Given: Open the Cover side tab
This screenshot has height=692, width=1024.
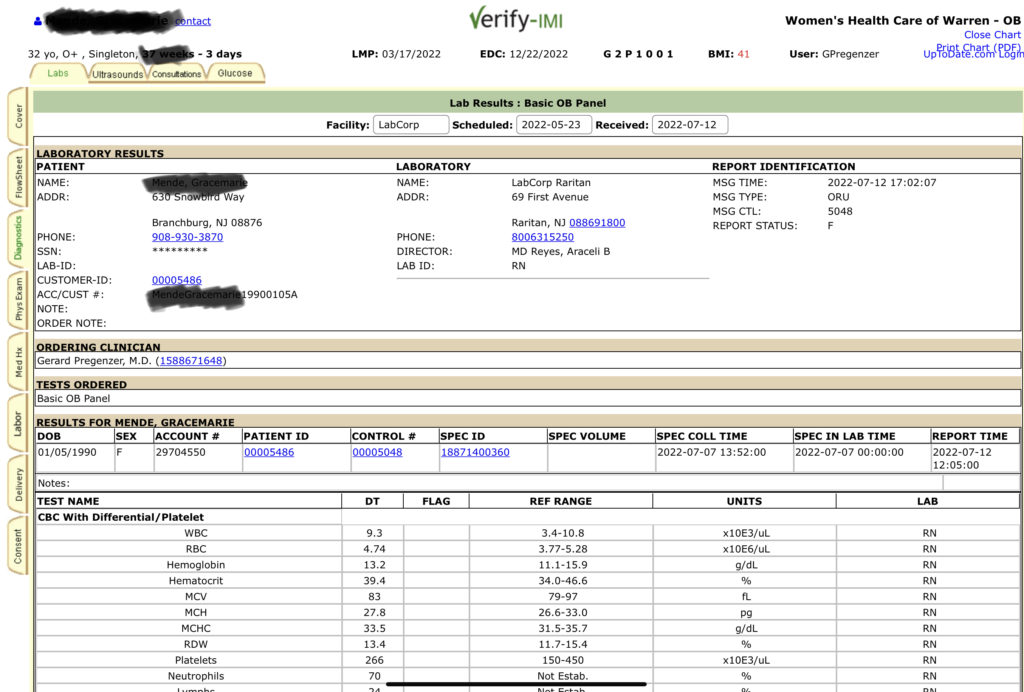Looking at the screenshot, I should pos(18,116).
